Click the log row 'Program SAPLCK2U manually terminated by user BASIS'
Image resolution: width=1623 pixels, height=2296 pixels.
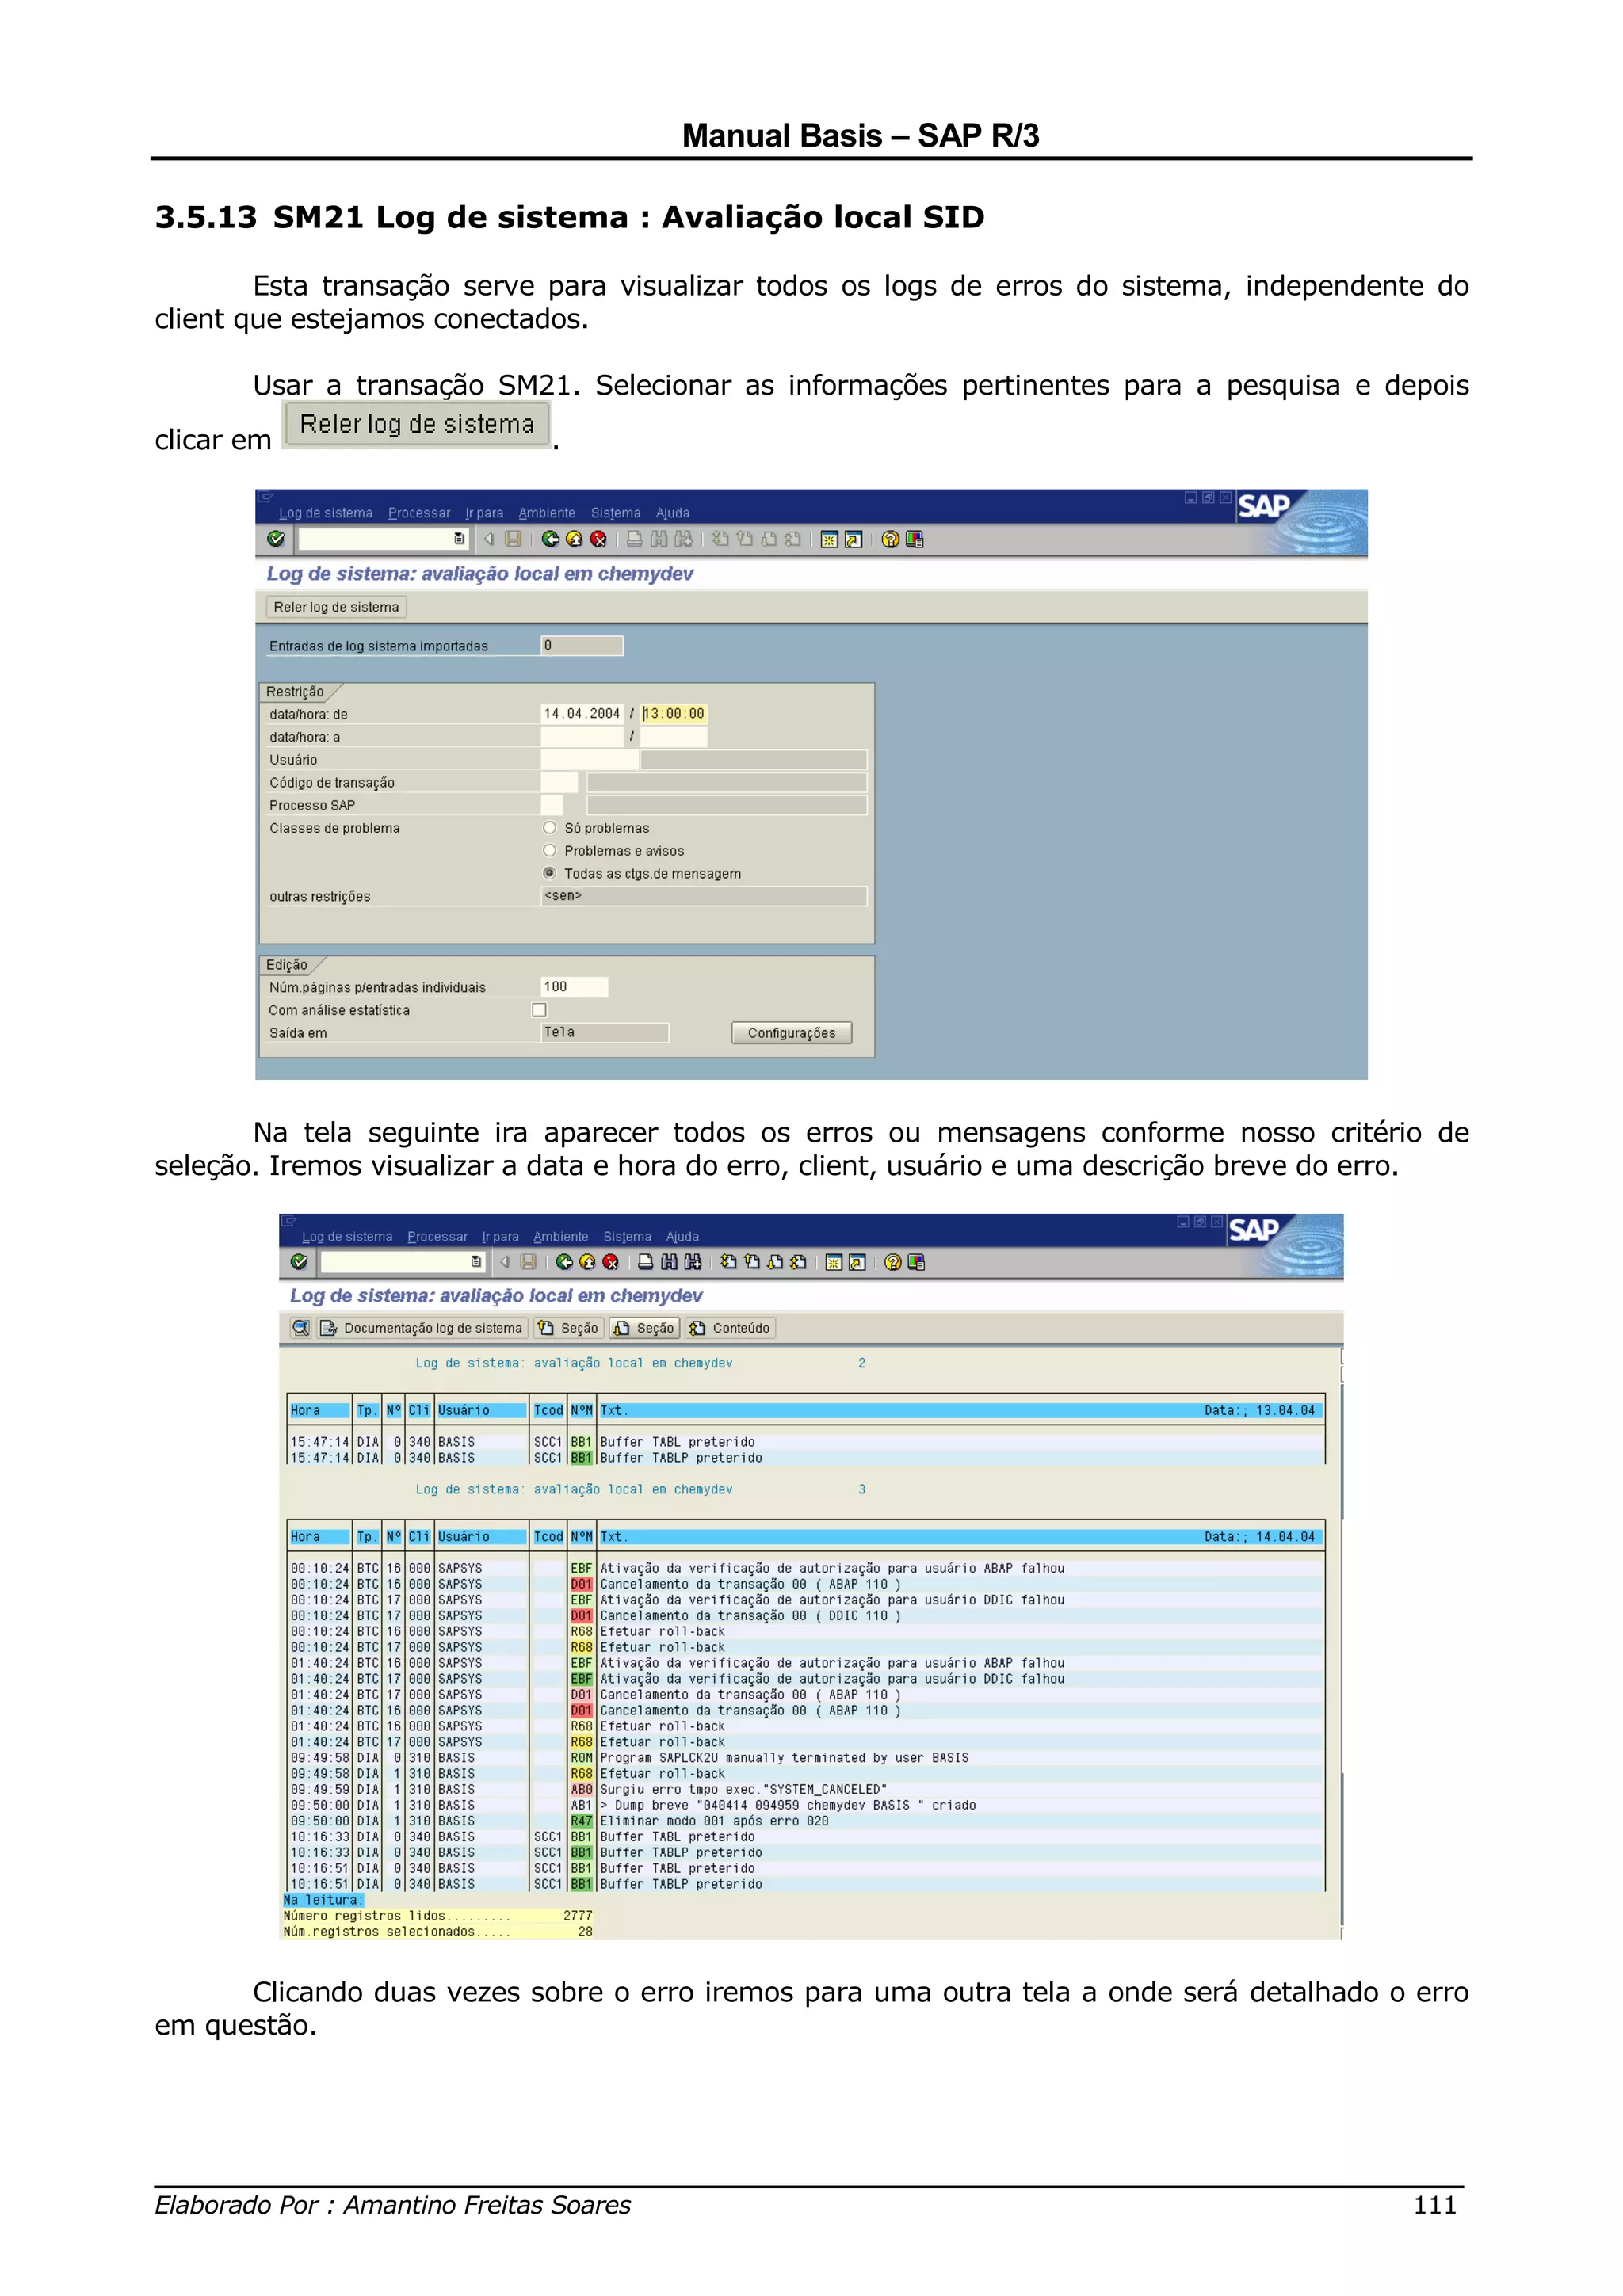(805, 1758)
